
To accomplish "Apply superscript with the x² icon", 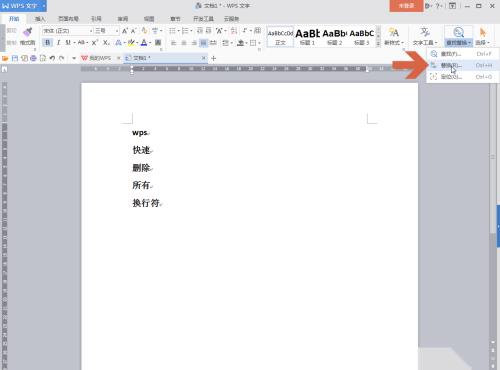I will pos(95,42).
